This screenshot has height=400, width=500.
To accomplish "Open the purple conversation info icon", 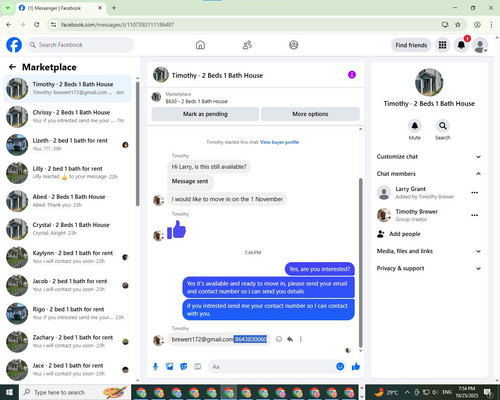I will tap(352, 75).
